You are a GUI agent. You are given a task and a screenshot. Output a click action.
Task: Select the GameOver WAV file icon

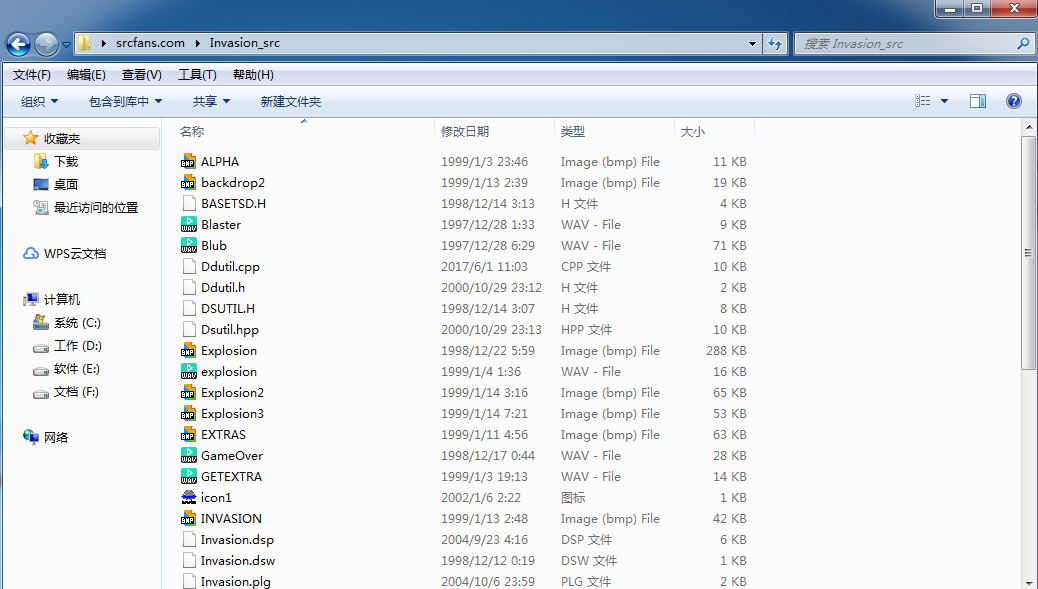[x=189, y=456]
